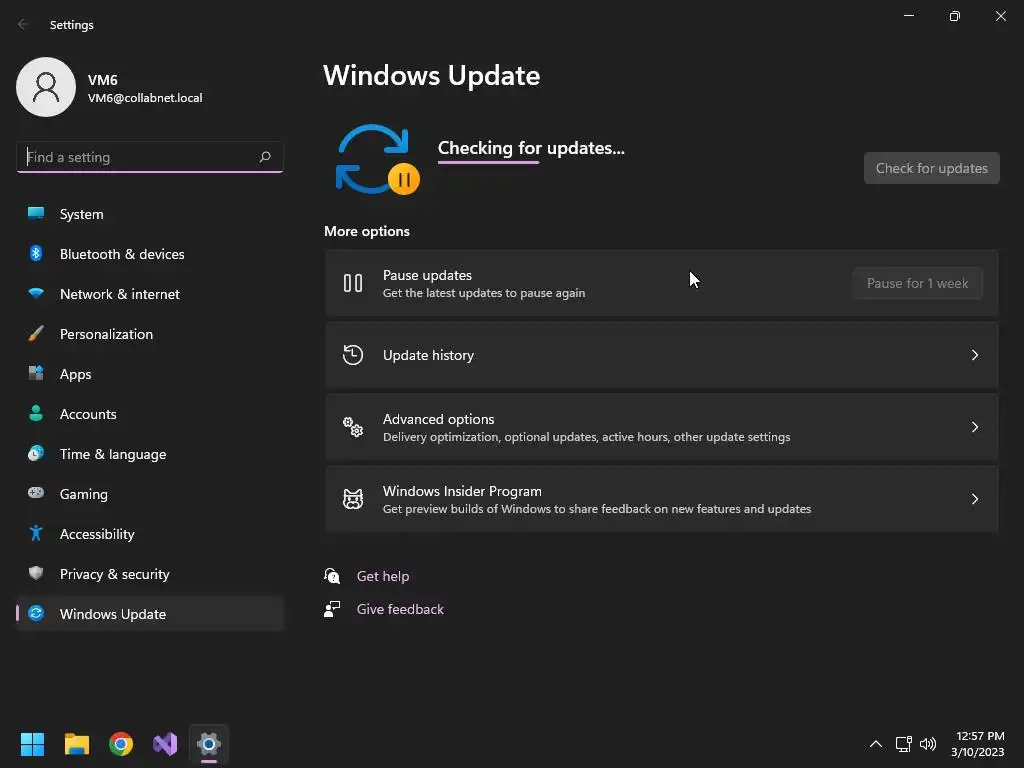
Task: Click the Windows Insider cat icon
Action: [x=353, y=499]
